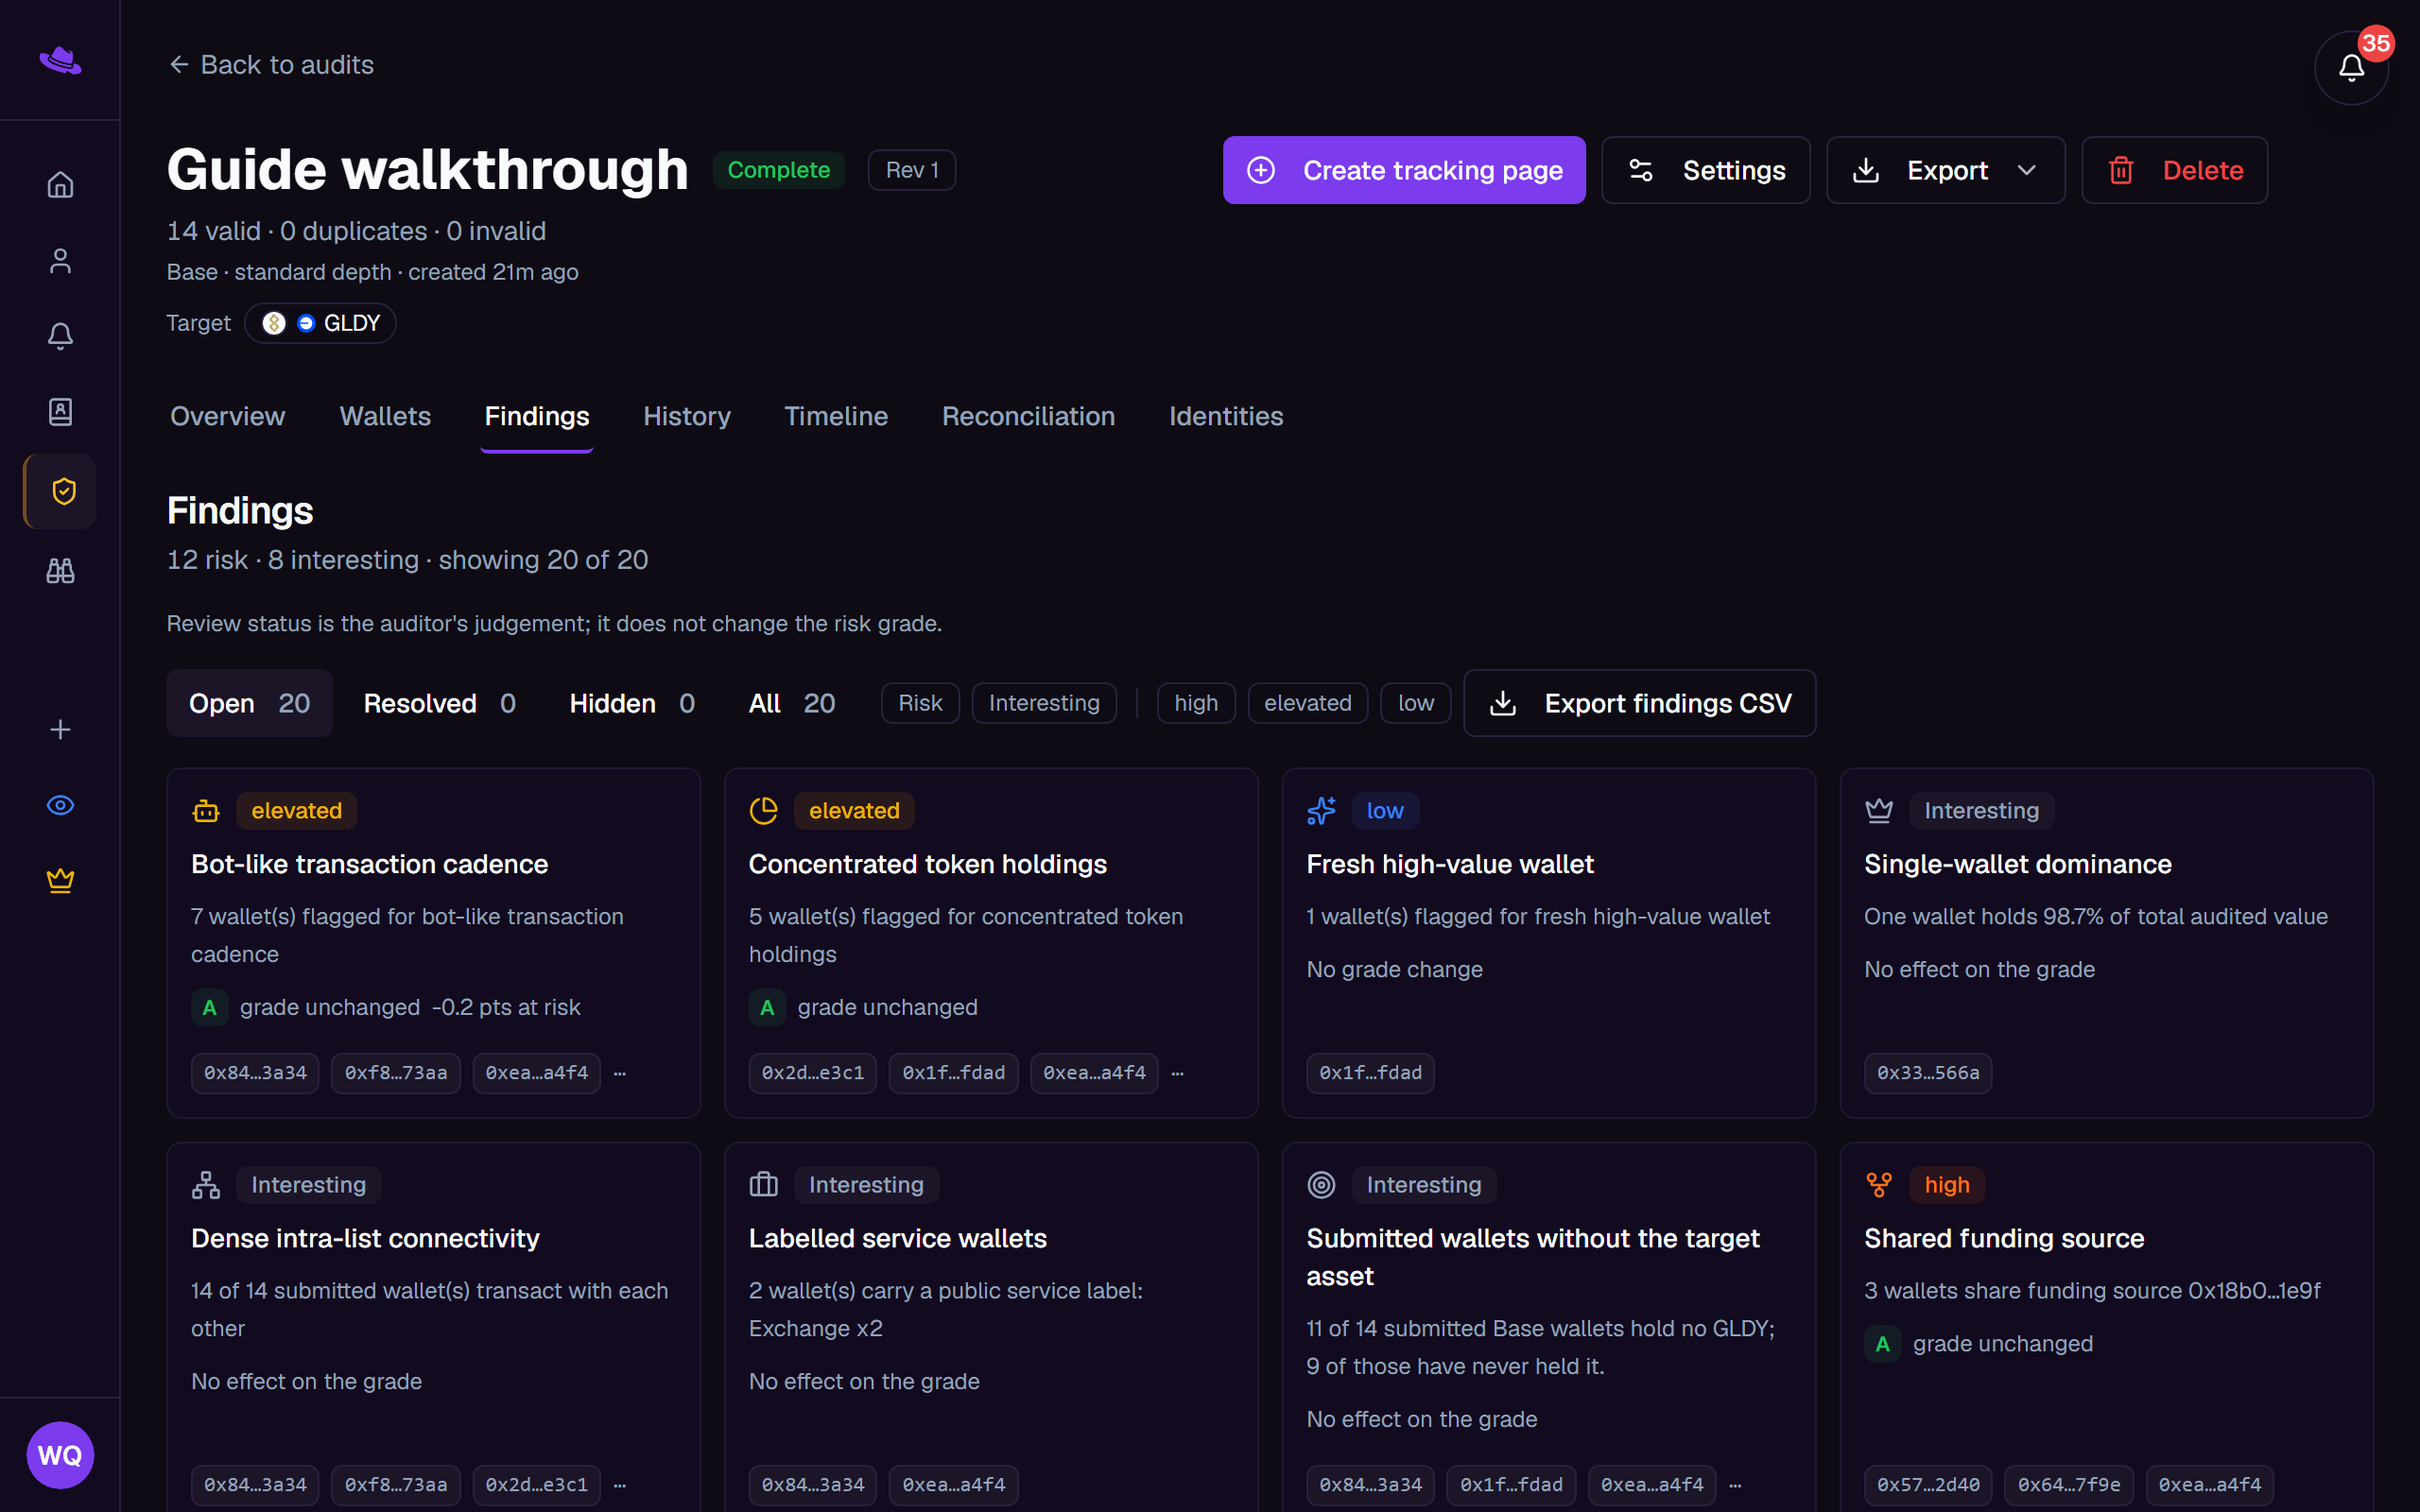The height and width of the screenshot is (1512, 2420).
Task: Delete this audit
Action: 2174,170
